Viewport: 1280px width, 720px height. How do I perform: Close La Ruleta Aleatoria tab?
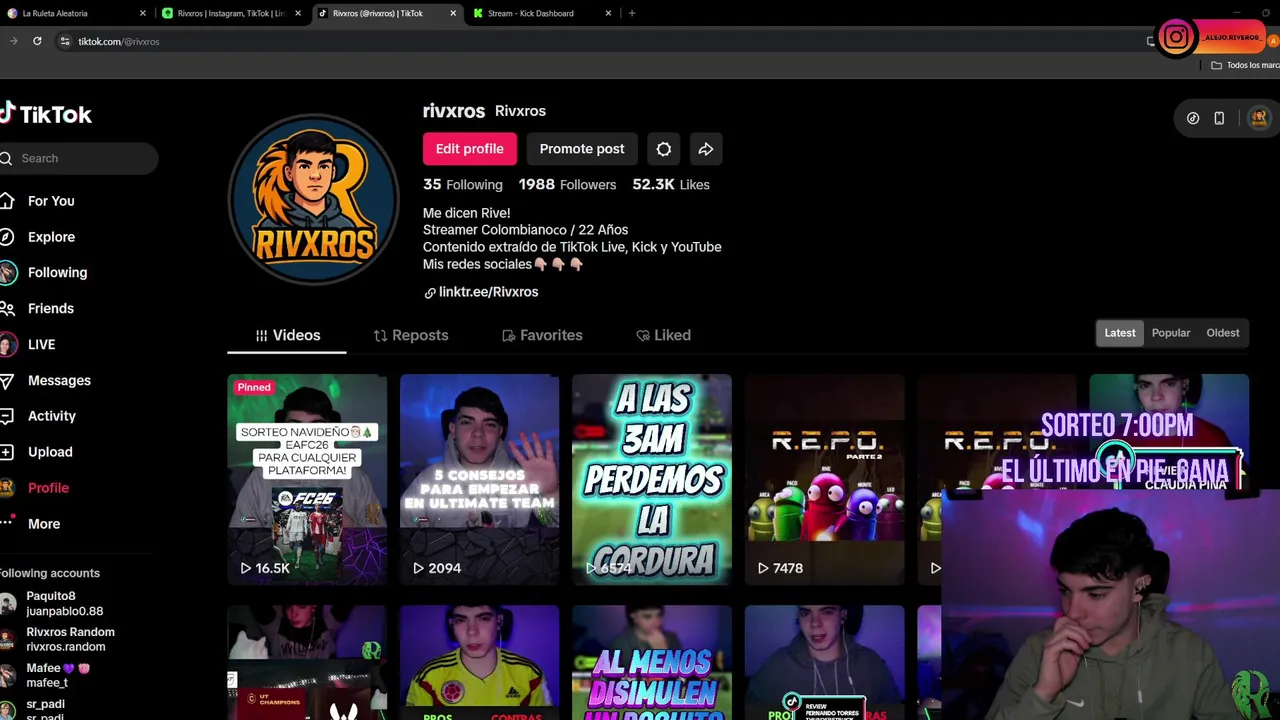click(143, 13)
